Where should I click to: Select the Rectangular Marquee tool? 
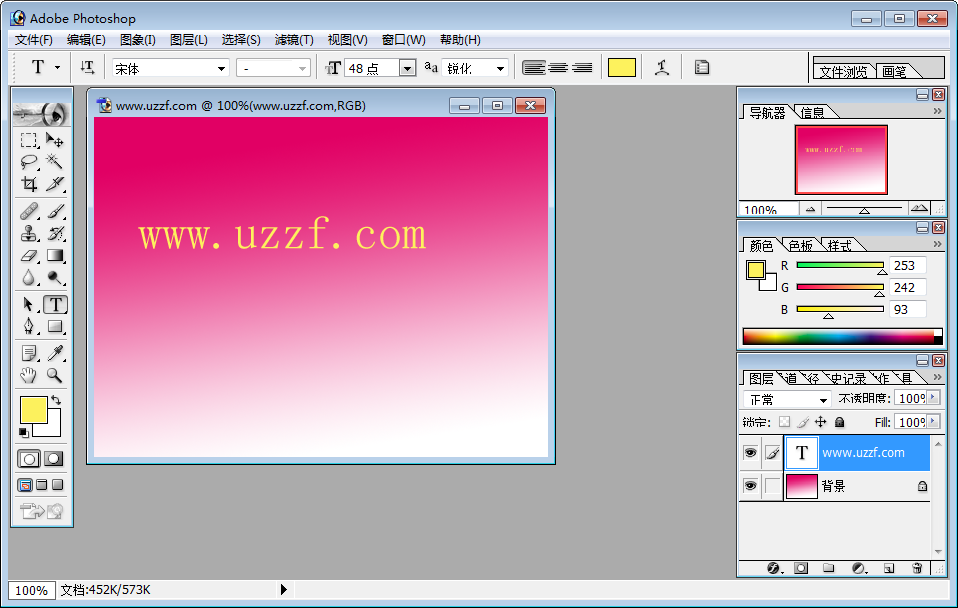tap(29, 140)
